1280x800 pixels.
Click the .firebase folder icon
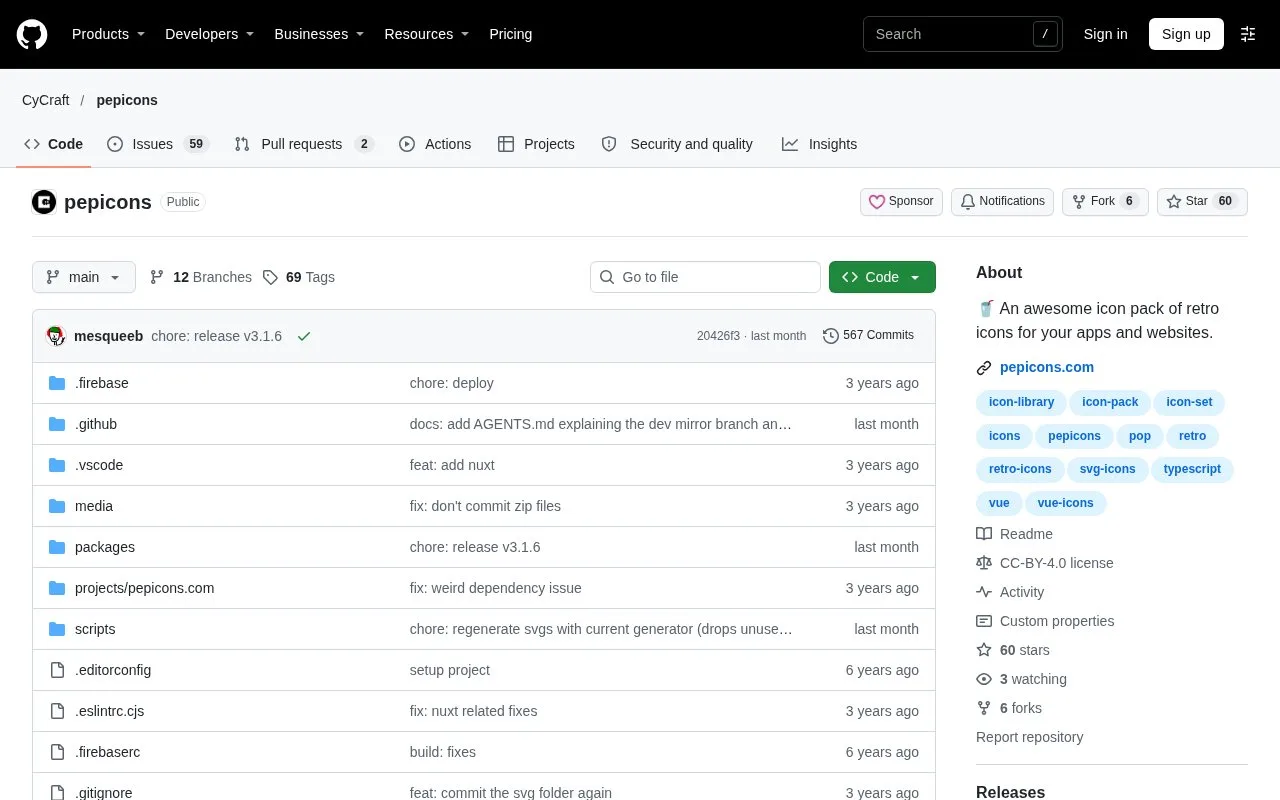pos(57,383)
